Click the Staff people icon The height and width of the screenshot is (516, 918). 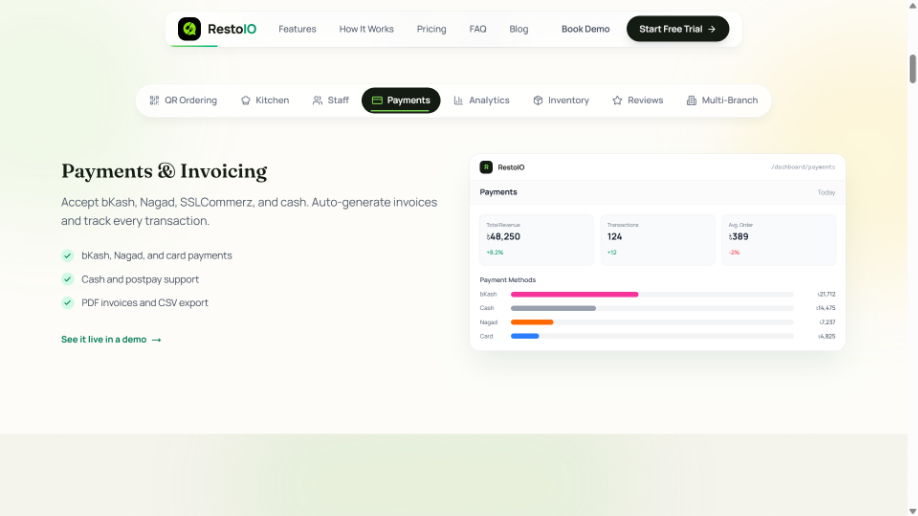[x=317, y=100]
